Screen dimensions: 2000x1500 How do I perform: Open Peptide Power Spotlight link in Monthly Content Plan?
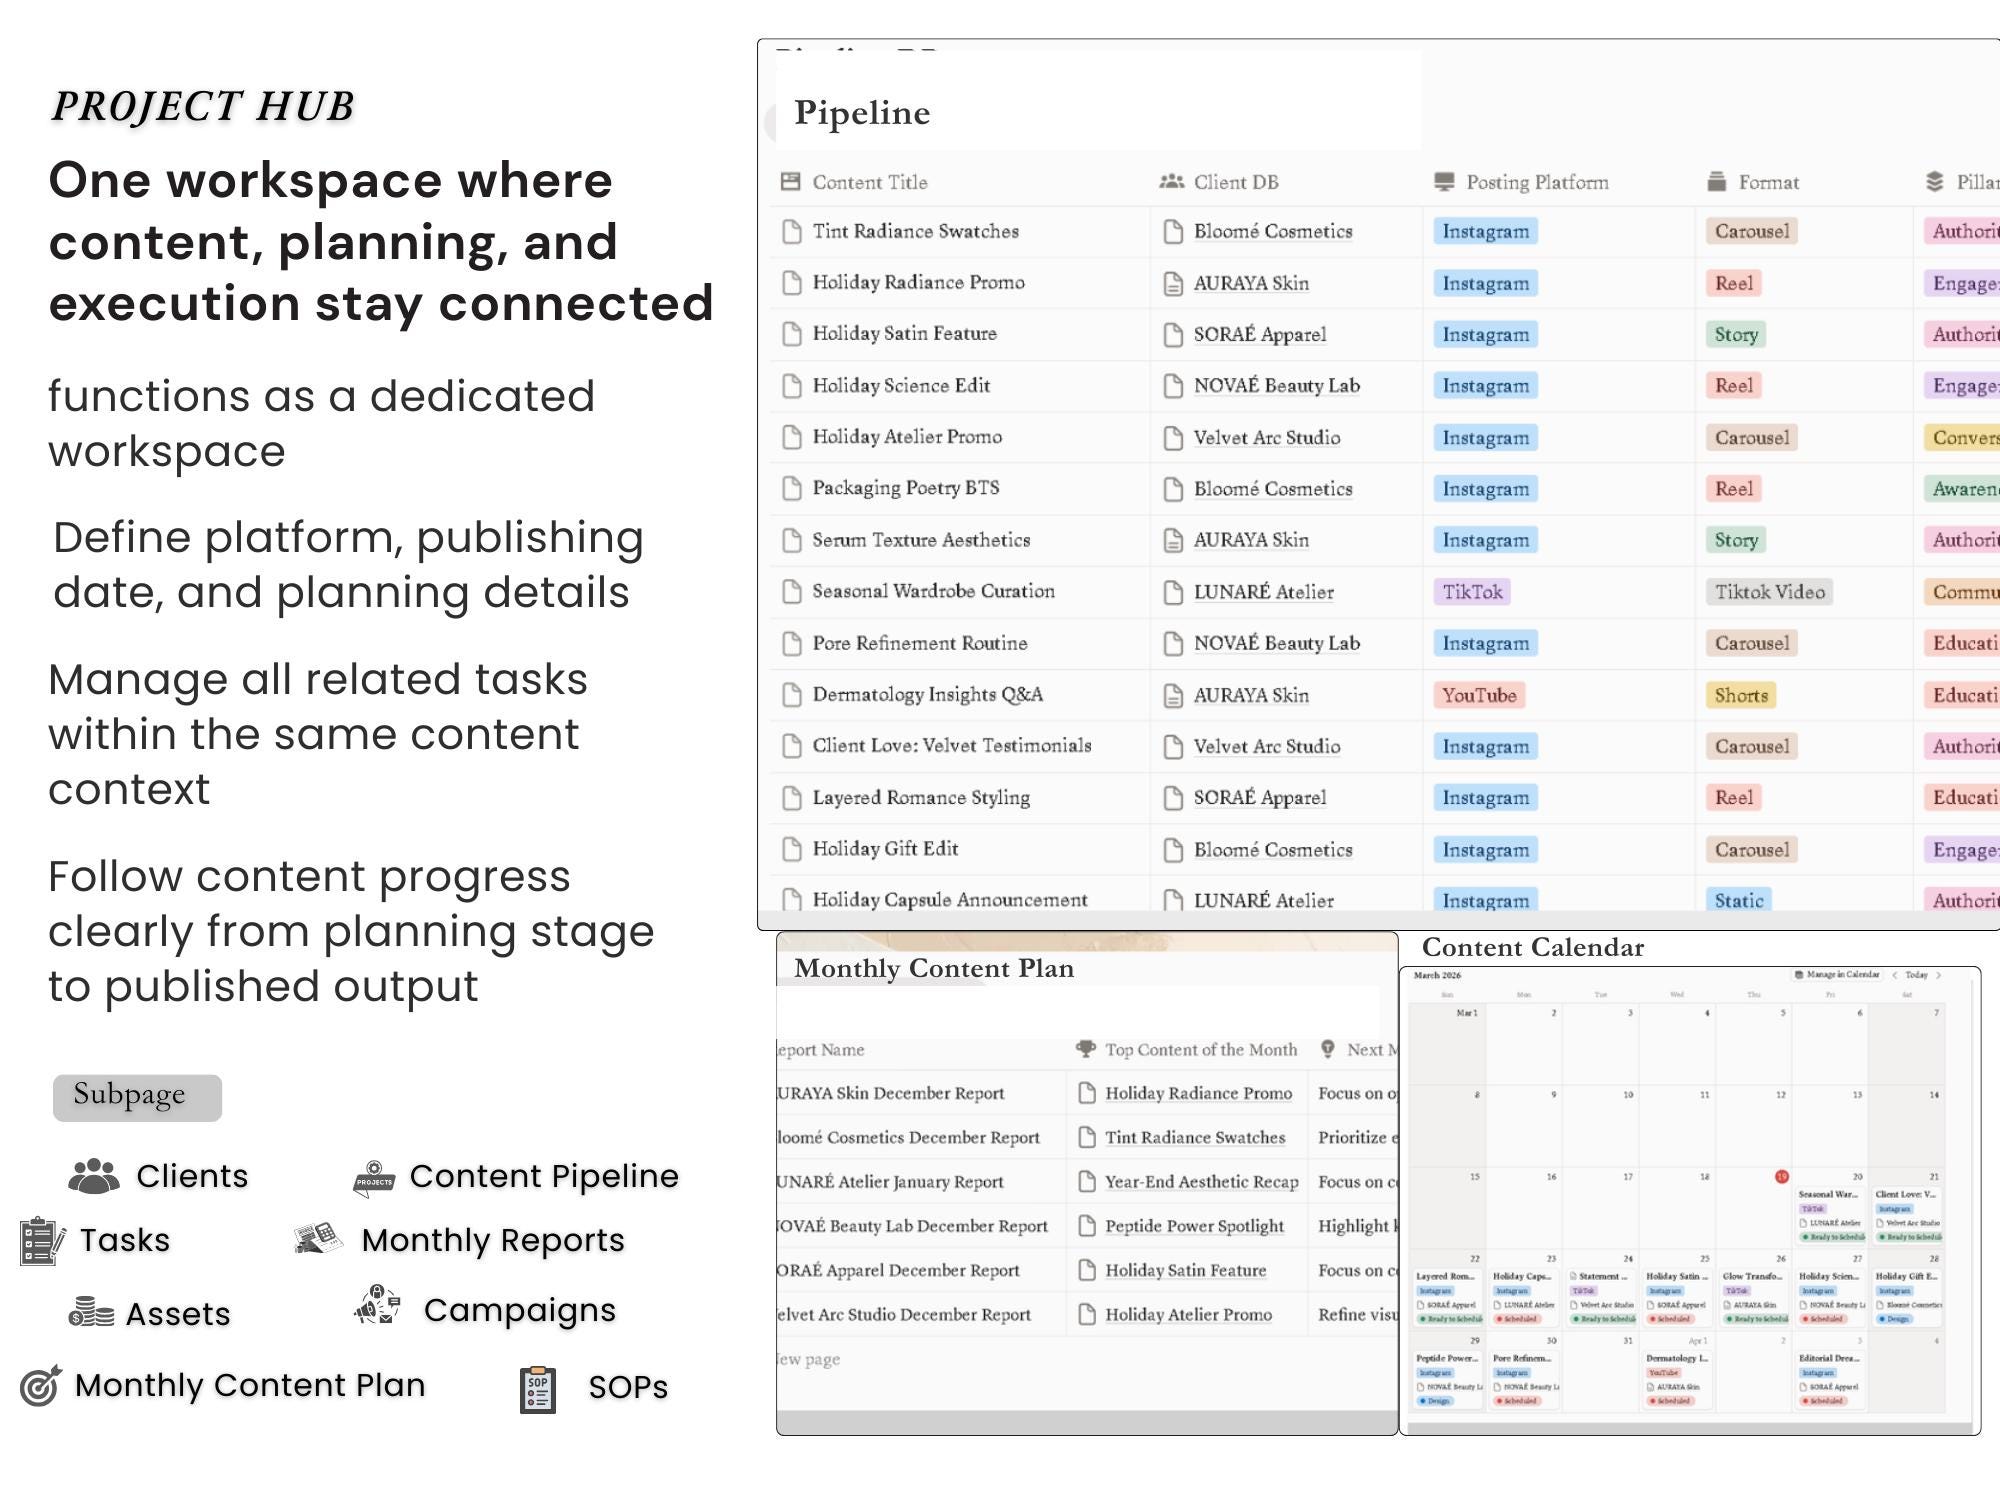click(1194, 1226)
